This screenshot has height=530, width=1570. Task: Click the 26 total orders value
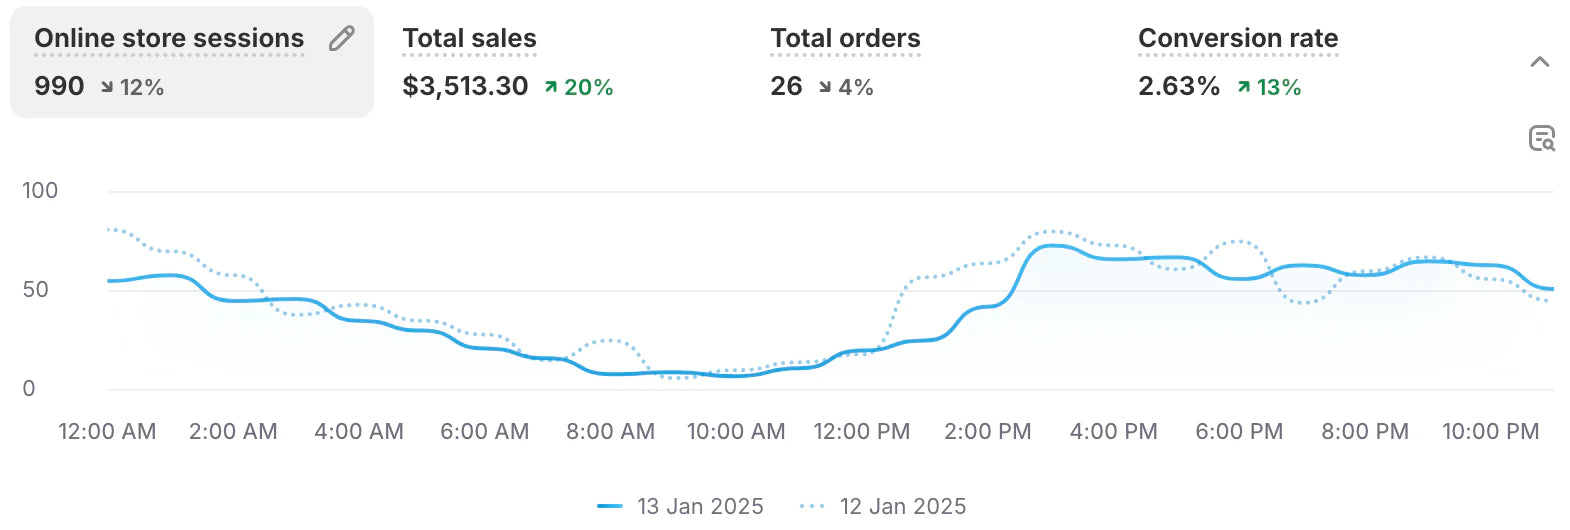786,87
